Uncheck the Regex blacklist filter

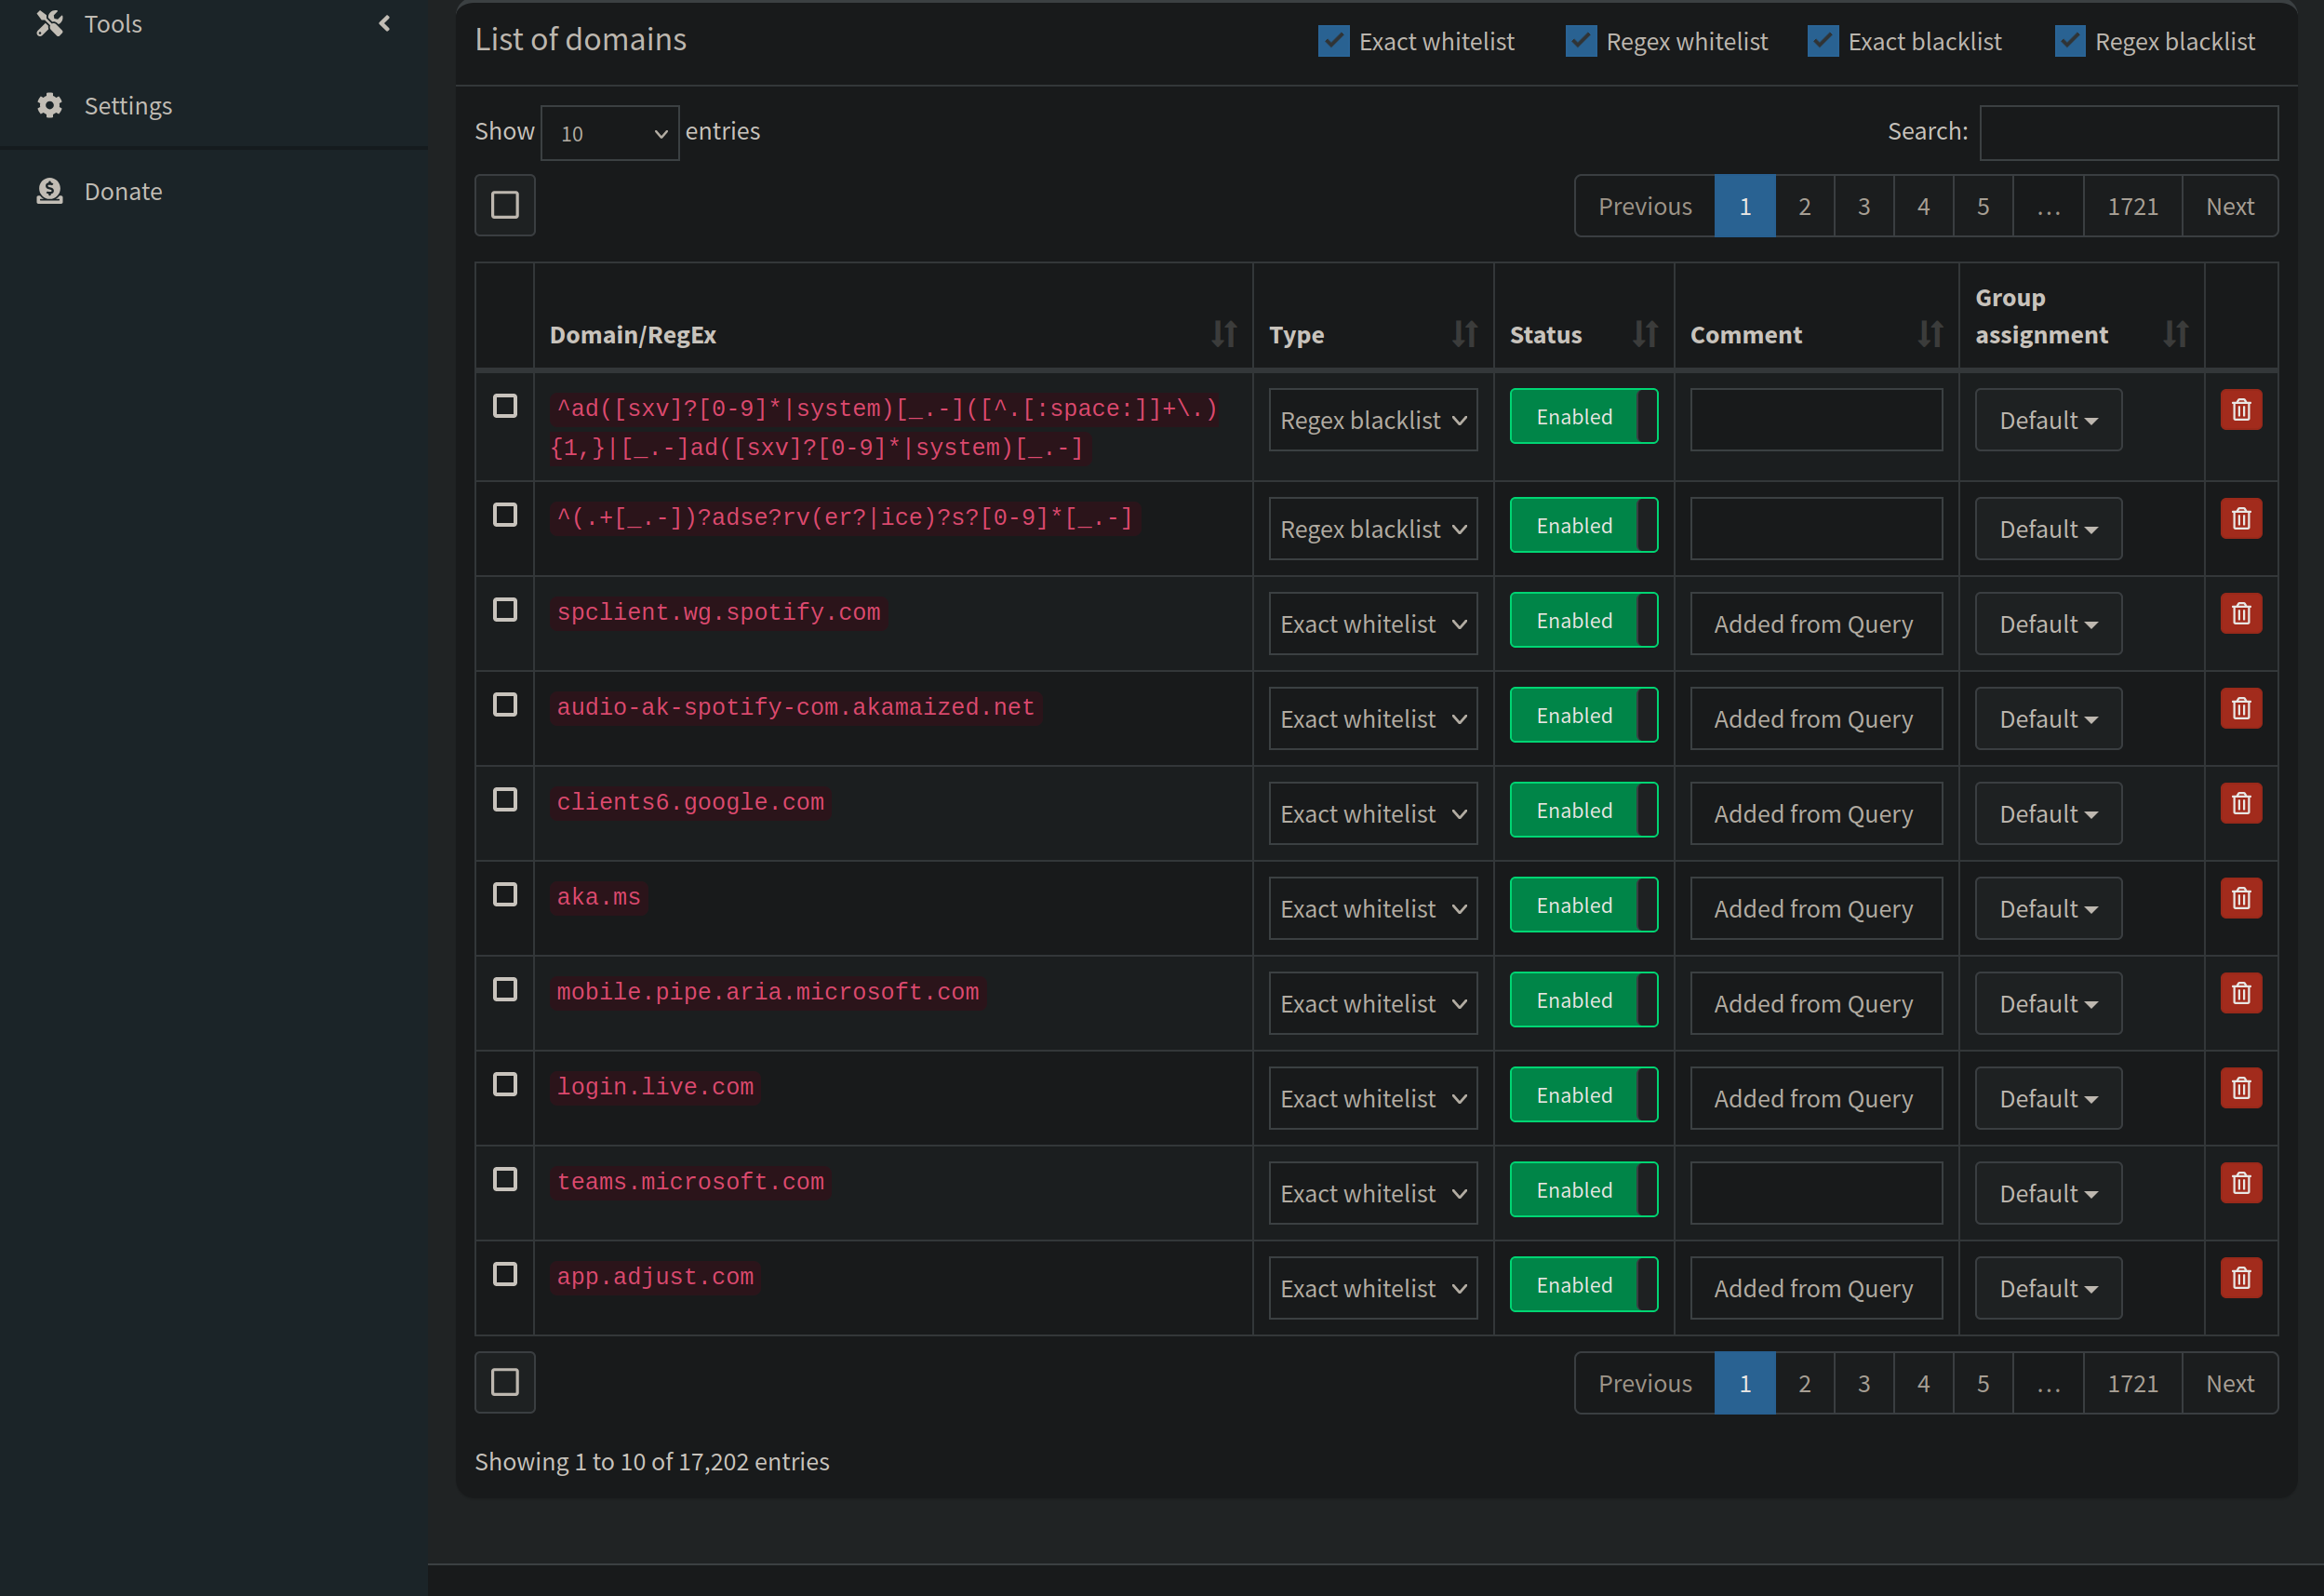click(2069, 41)
